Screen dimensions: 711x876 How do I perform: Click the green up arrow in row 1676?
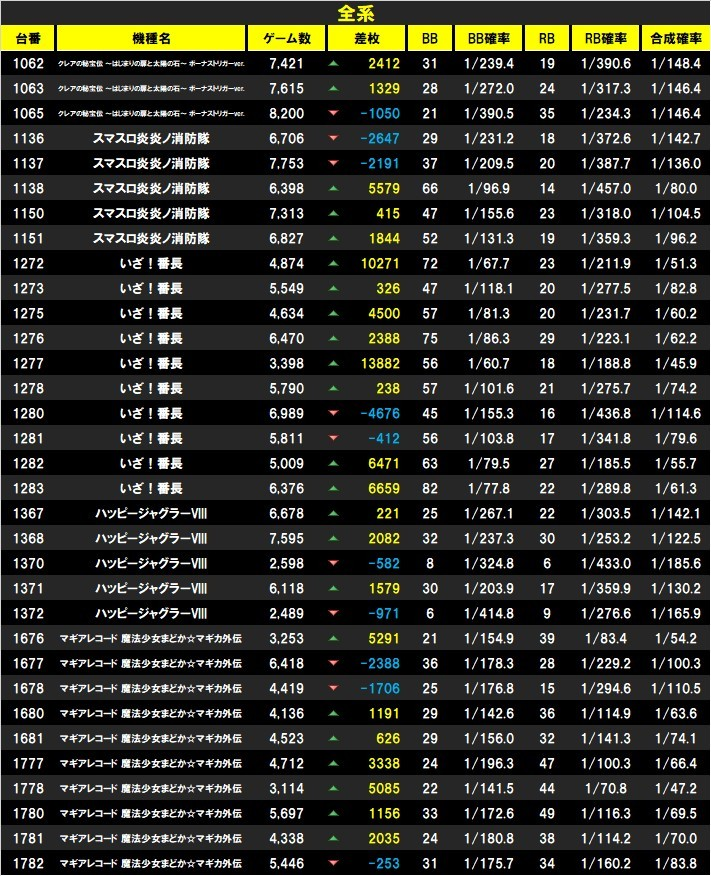click(x=333, y=639)
